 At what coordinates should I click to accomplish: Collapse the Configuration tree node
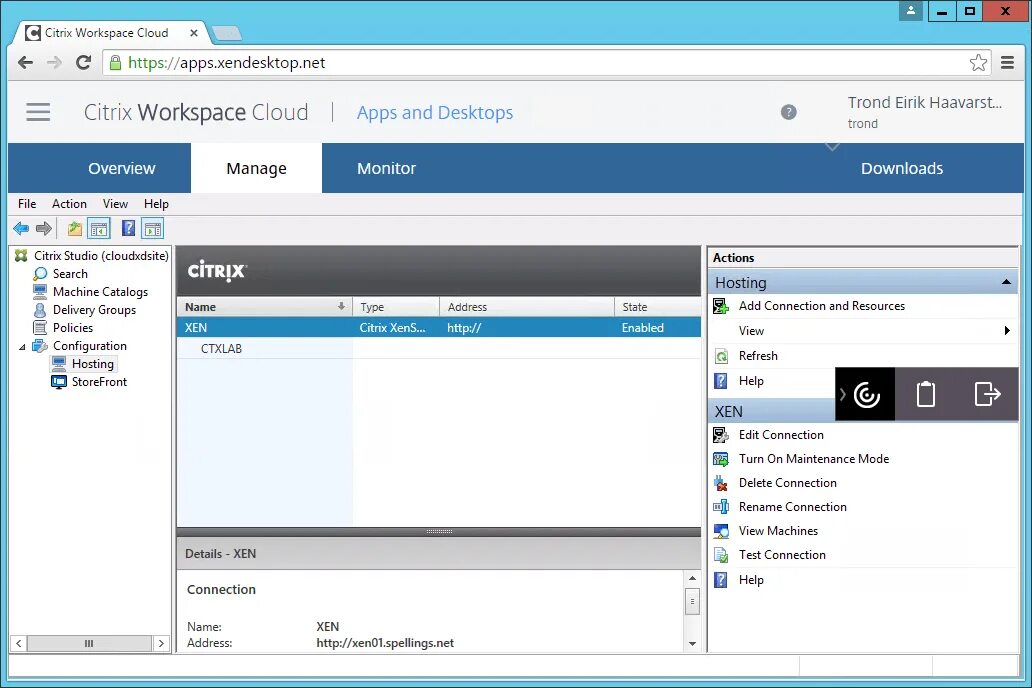pyautogui.click(x=22, y=346)
